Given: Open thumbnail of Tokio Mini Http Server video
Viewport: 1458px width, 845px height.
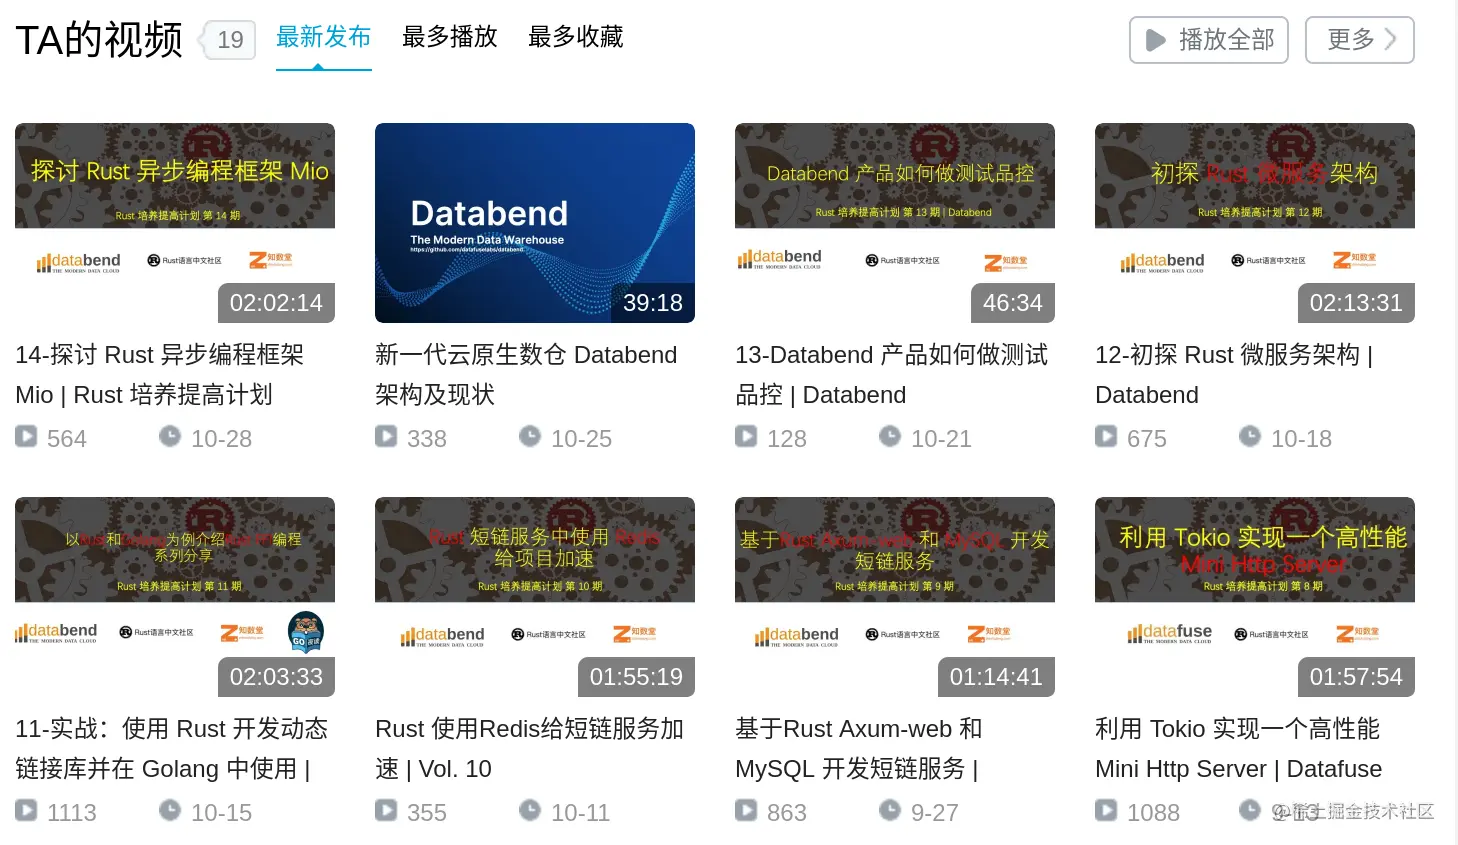Looking at the screenshot, I should pyautogui.click(x=1255, y=597).
